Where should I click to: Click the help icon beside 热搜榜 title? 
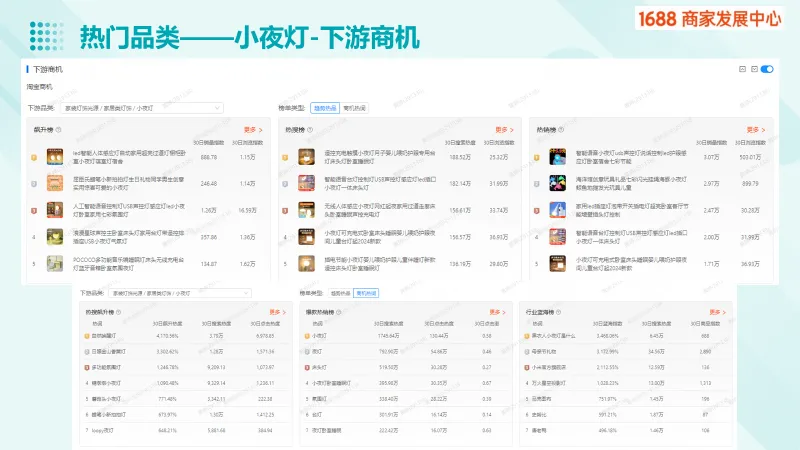pyautogui.click(x=308, y=130)
